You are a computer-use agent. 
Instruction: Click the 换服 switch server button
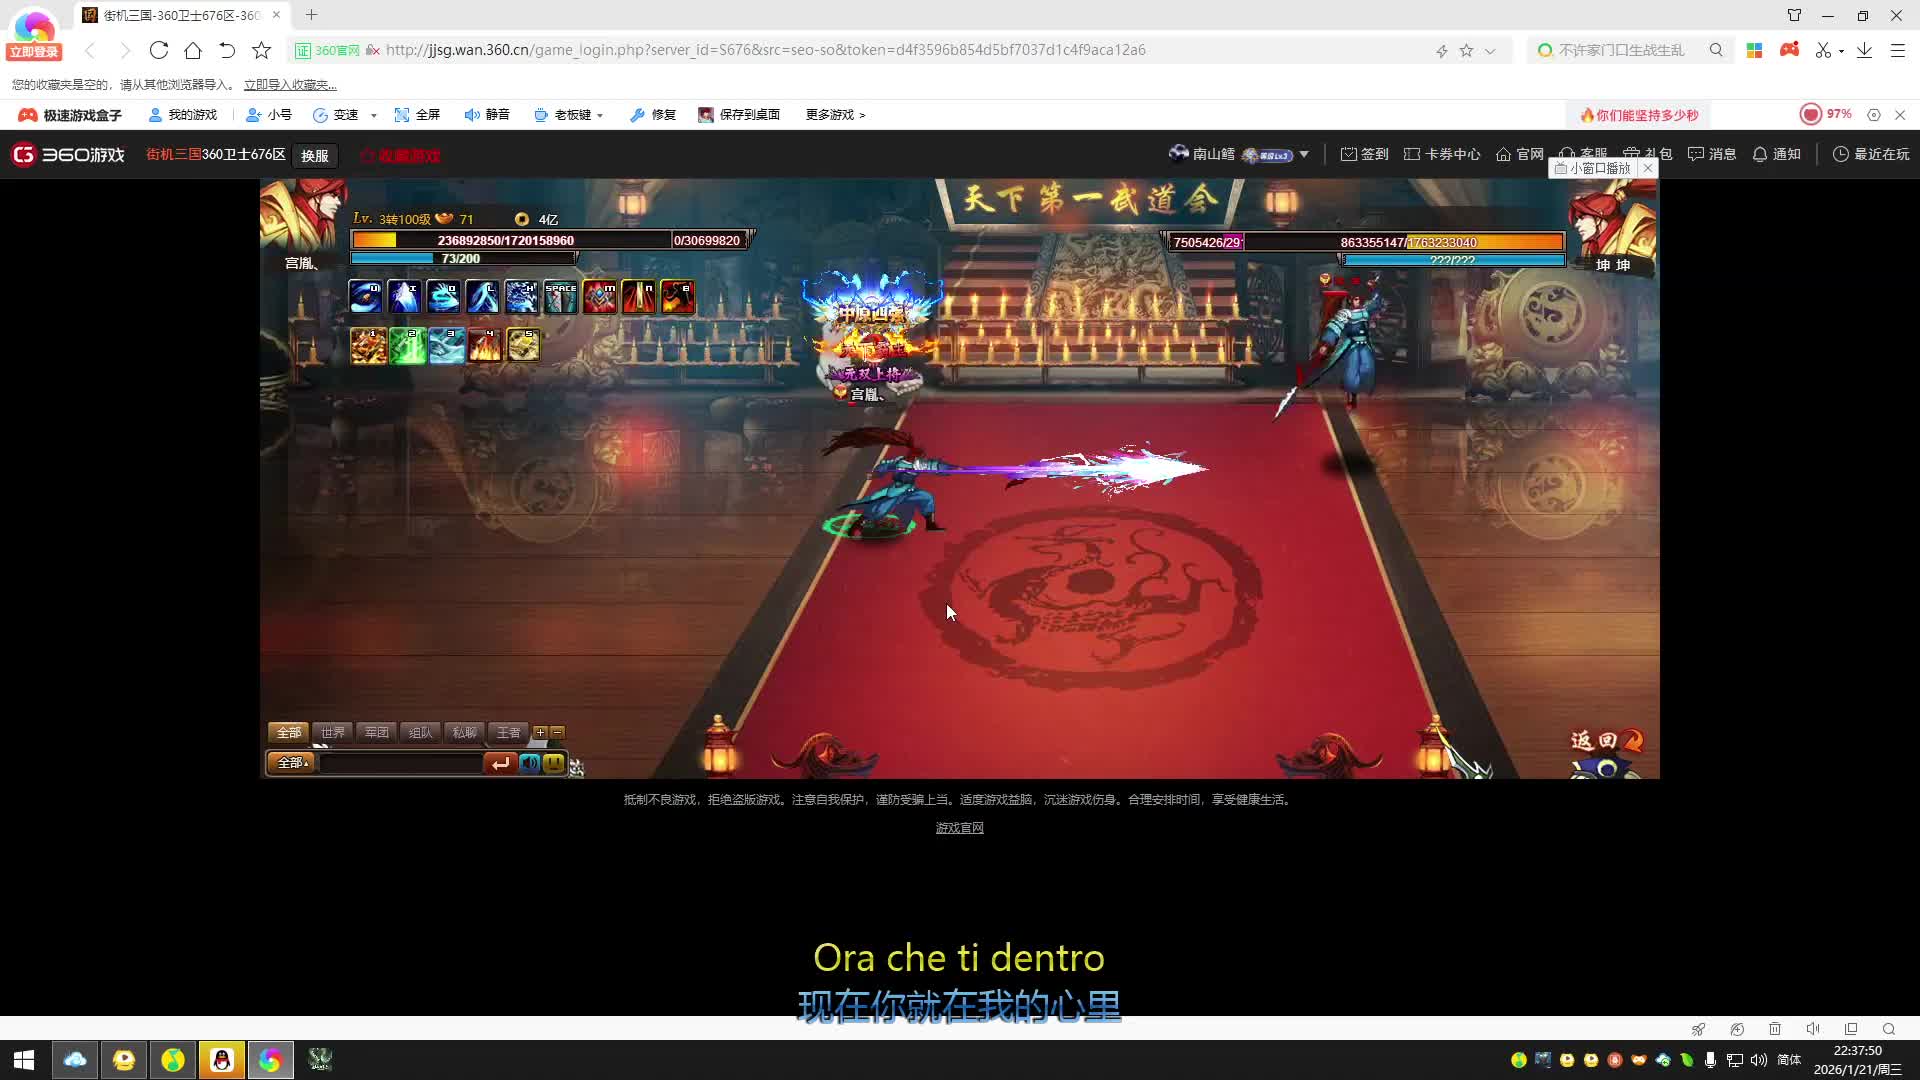click(314, 156)
